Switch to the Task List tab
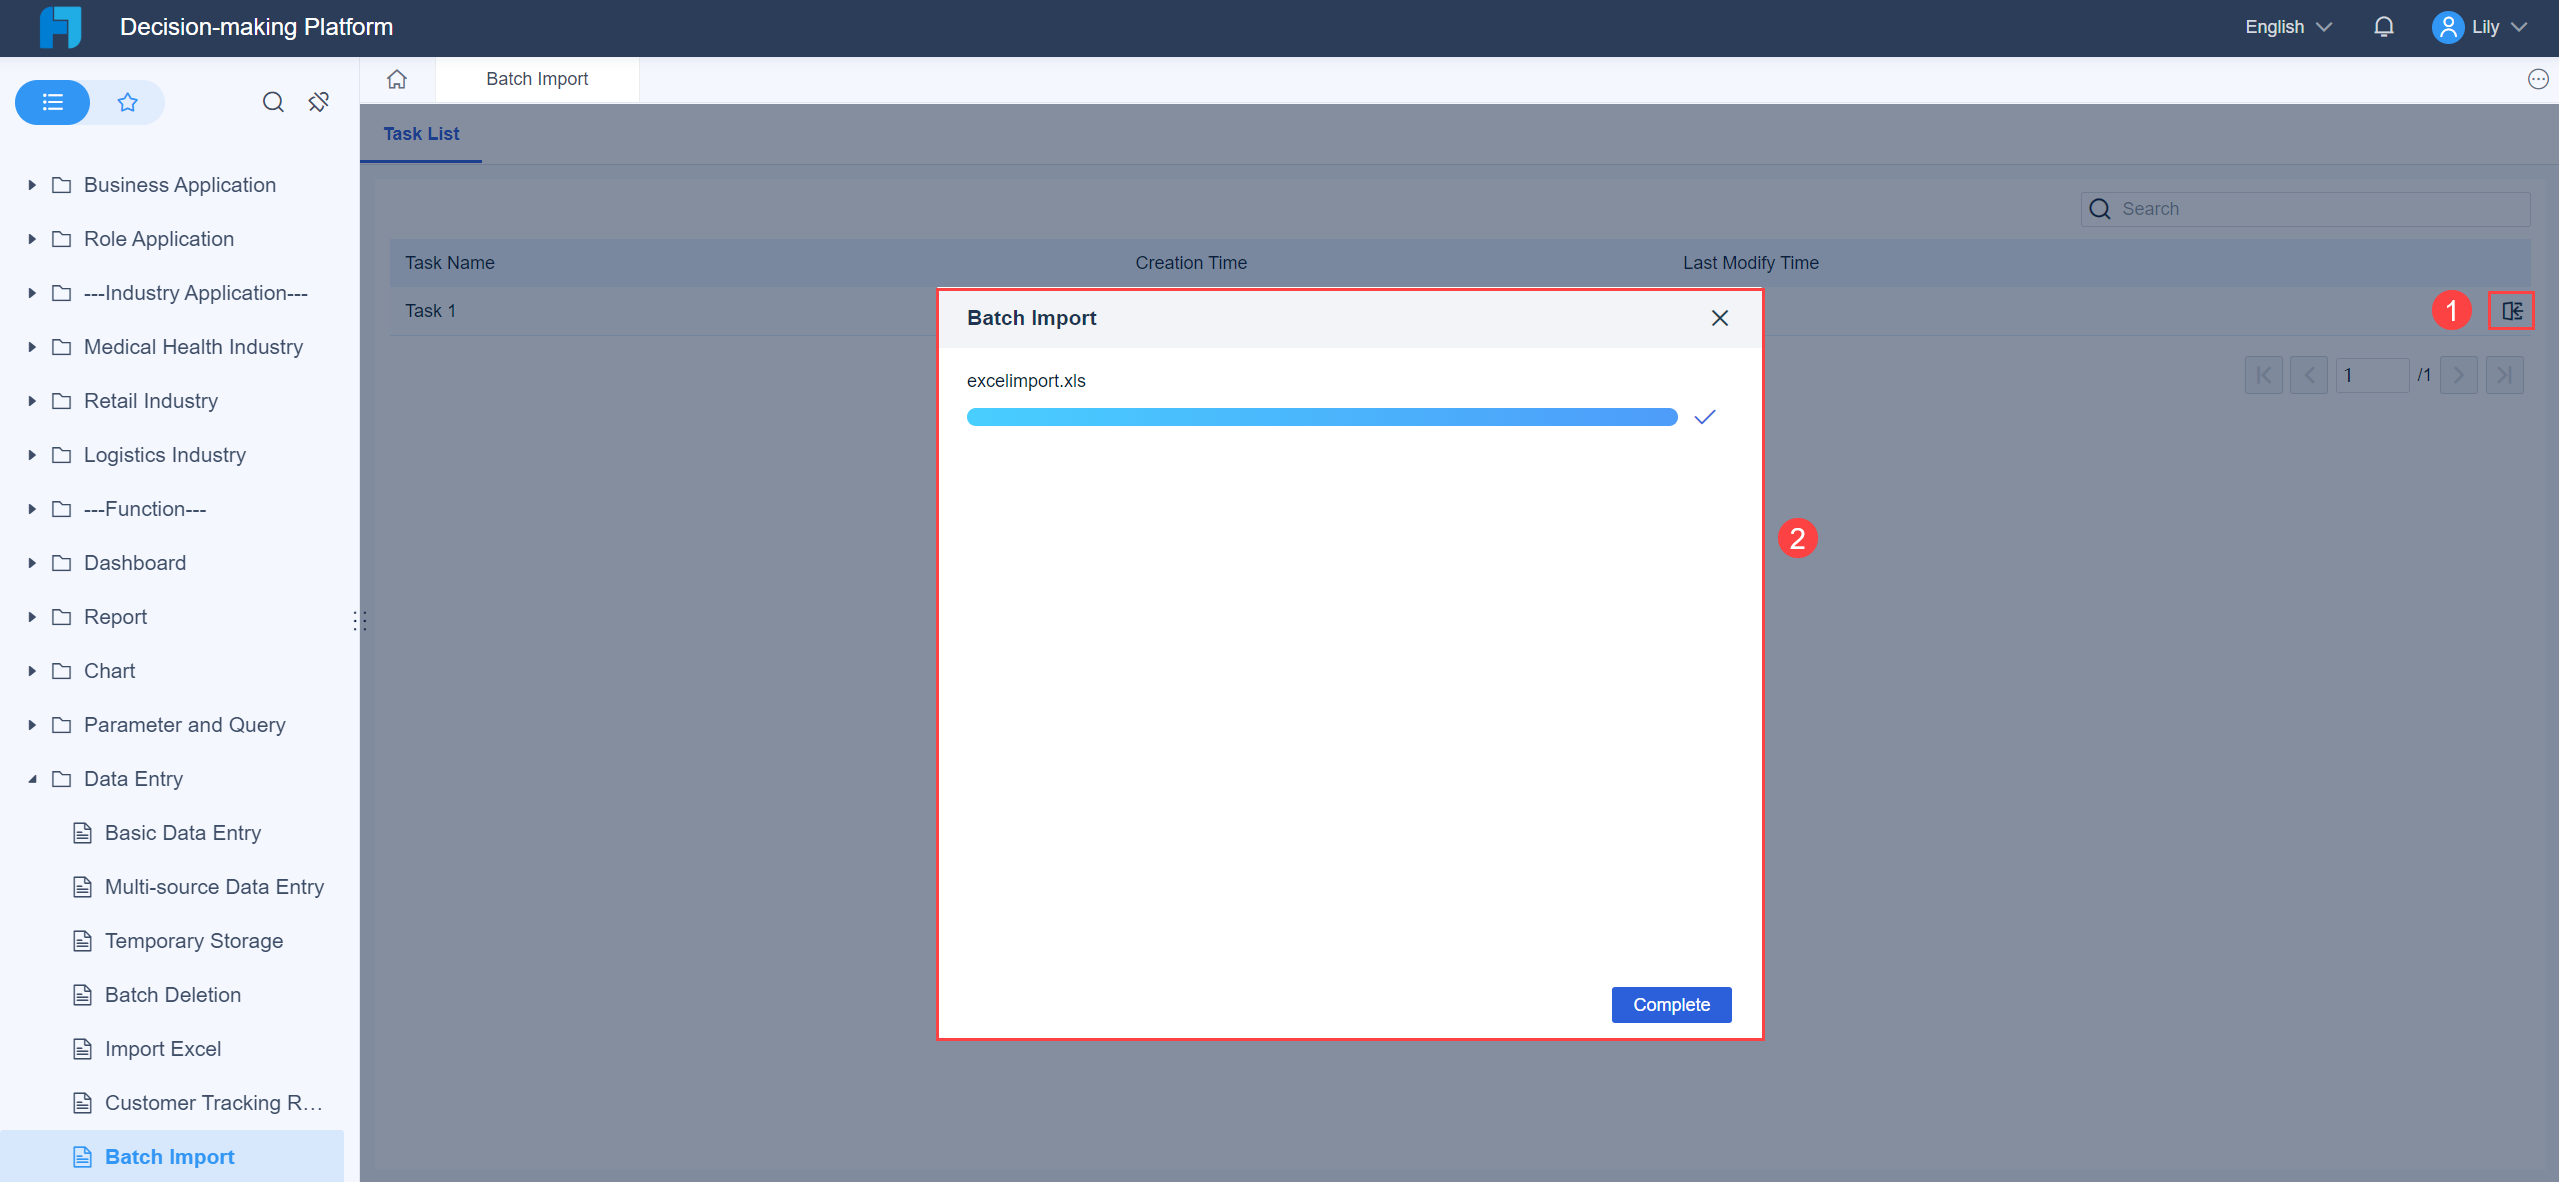Image resolution: width=2559 pixels, height=1182 pixels. tap(420, 134)
